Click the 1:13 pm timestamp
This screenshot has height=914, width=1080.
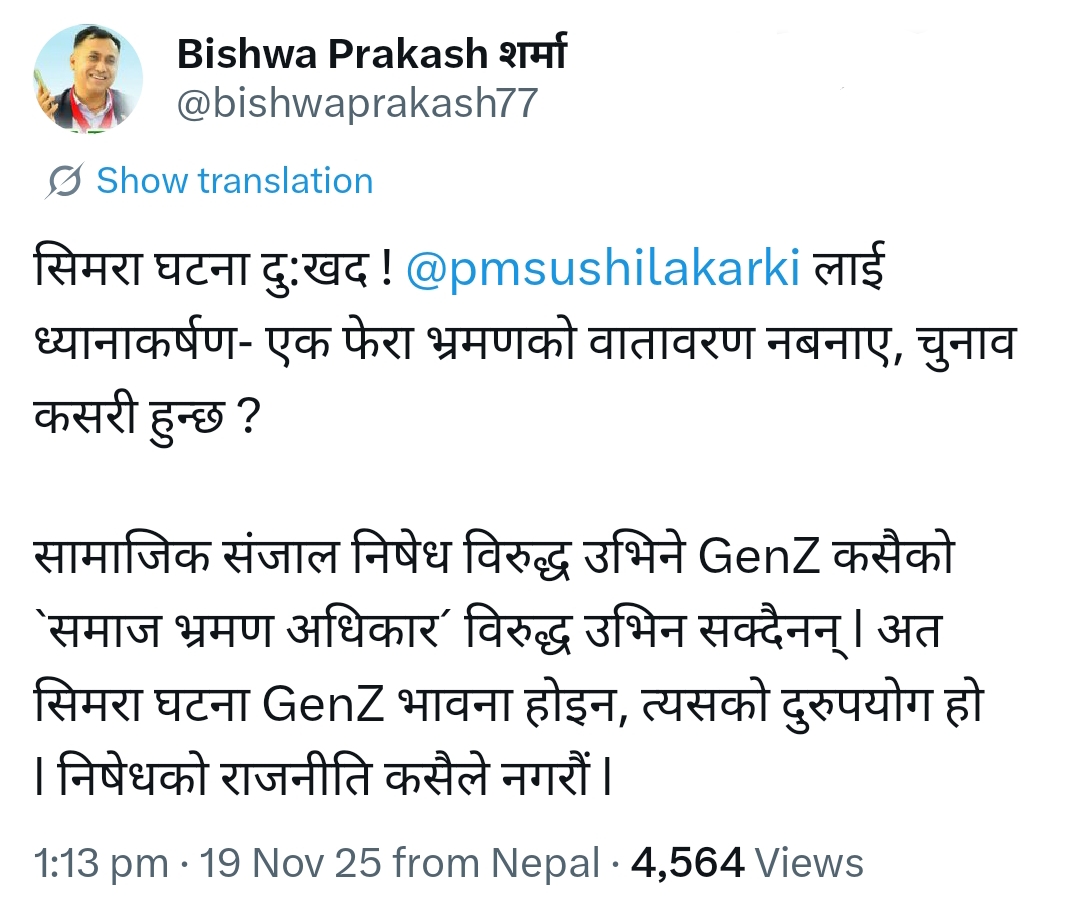click(101, 862)
